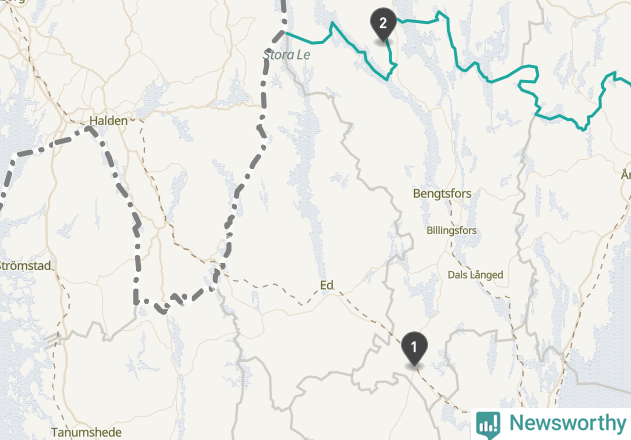Select the Ed town label
This screenshot has height=440, width=631.
326,285
